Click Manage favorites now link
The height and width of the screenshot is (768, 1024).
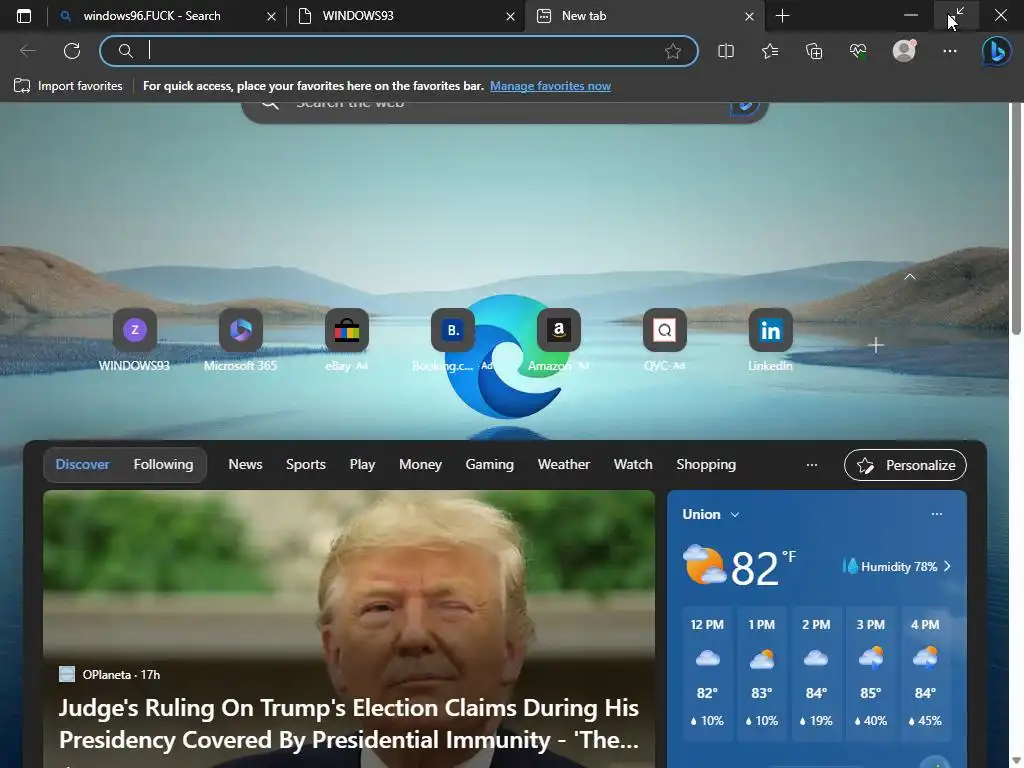click(x=550, y=86)
